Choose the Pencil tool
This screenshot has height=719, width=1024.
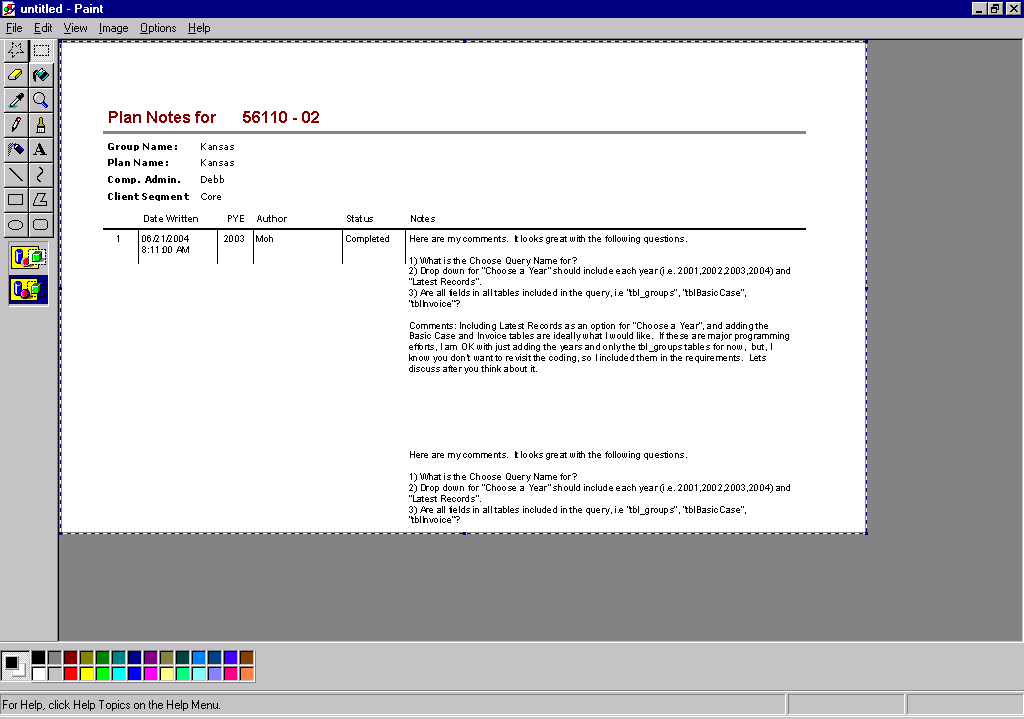click(16, 125)
